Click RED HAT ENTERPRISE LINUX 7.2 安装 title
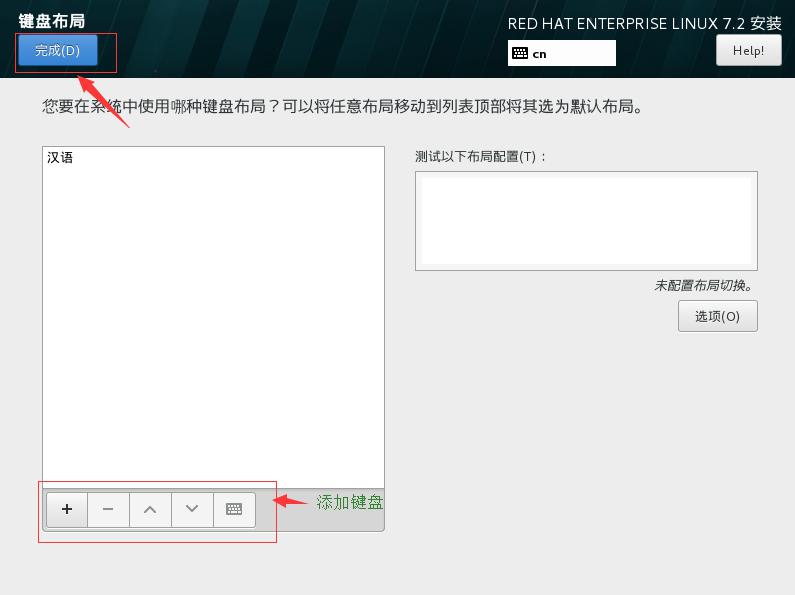 [644, 23]
